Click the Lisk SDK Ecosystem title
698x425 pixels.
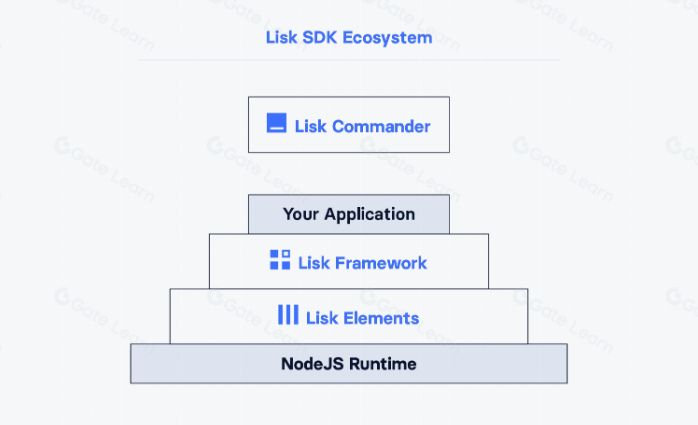coord(349,38)
